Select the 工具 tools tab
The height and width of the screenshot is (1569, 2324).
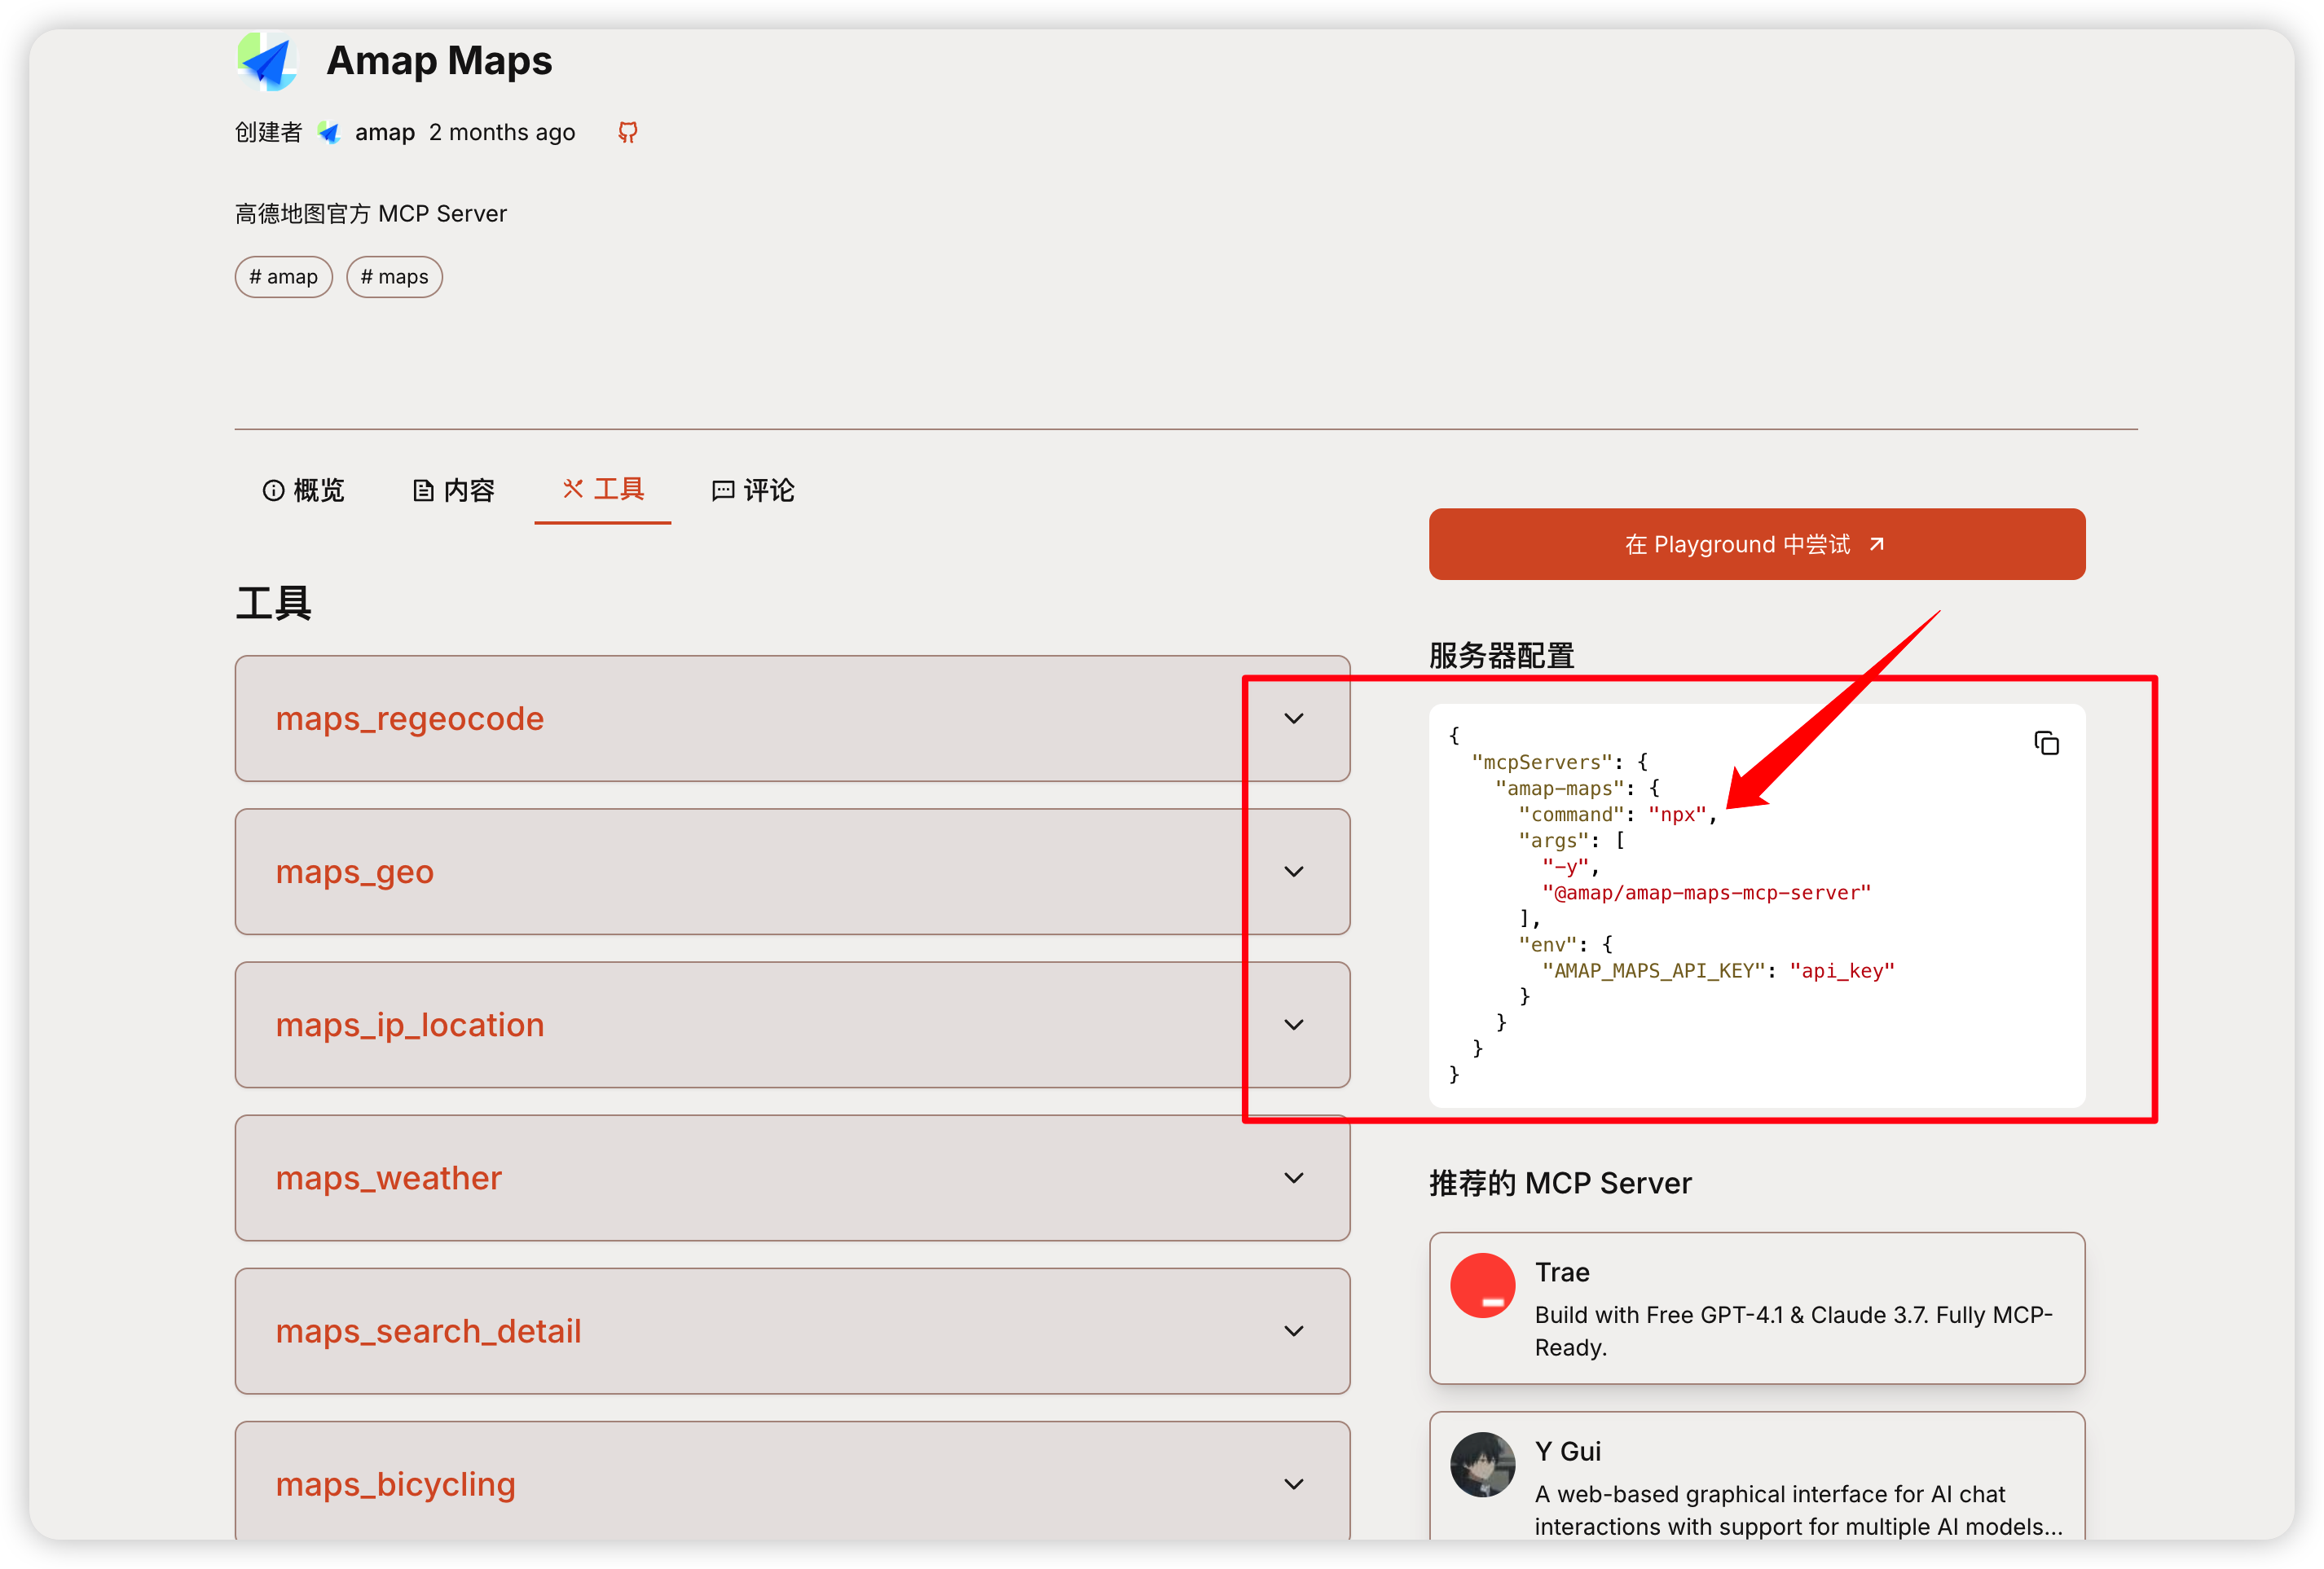(x=603, y=489)
